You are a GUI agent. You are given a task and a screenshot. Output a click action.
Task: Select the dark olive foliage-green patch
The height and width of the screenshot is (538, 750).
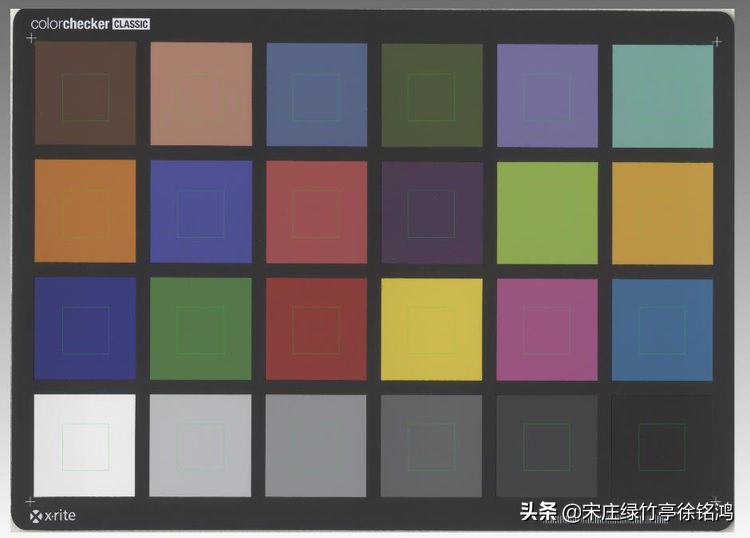(x=432, y=95)
